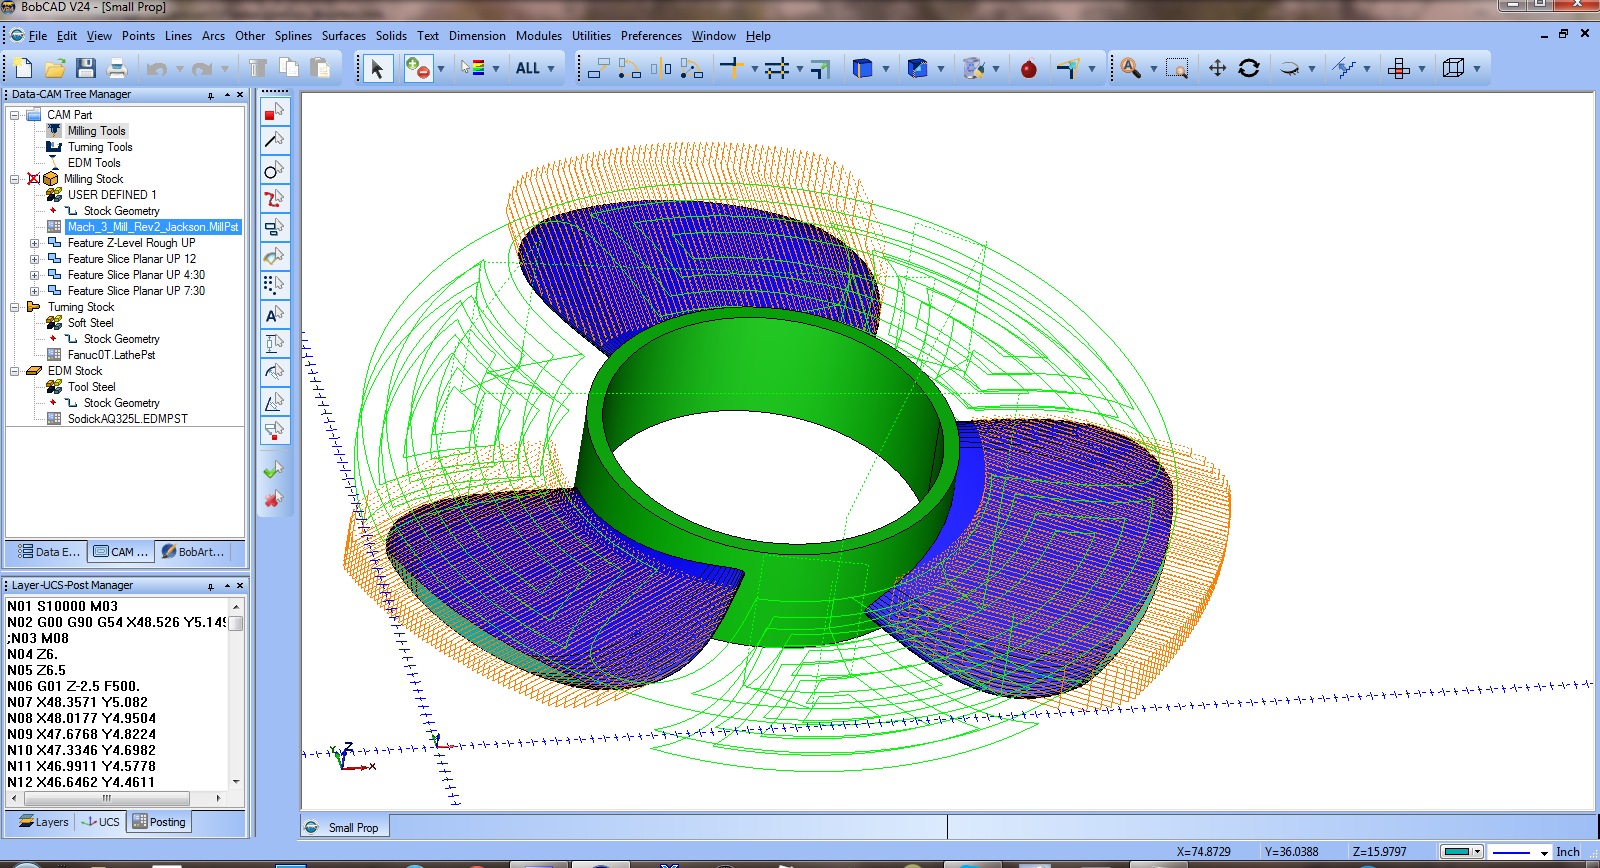Toggle the select arcs filter icon
The image size is (1600, 868).
[x=274, y=169]
